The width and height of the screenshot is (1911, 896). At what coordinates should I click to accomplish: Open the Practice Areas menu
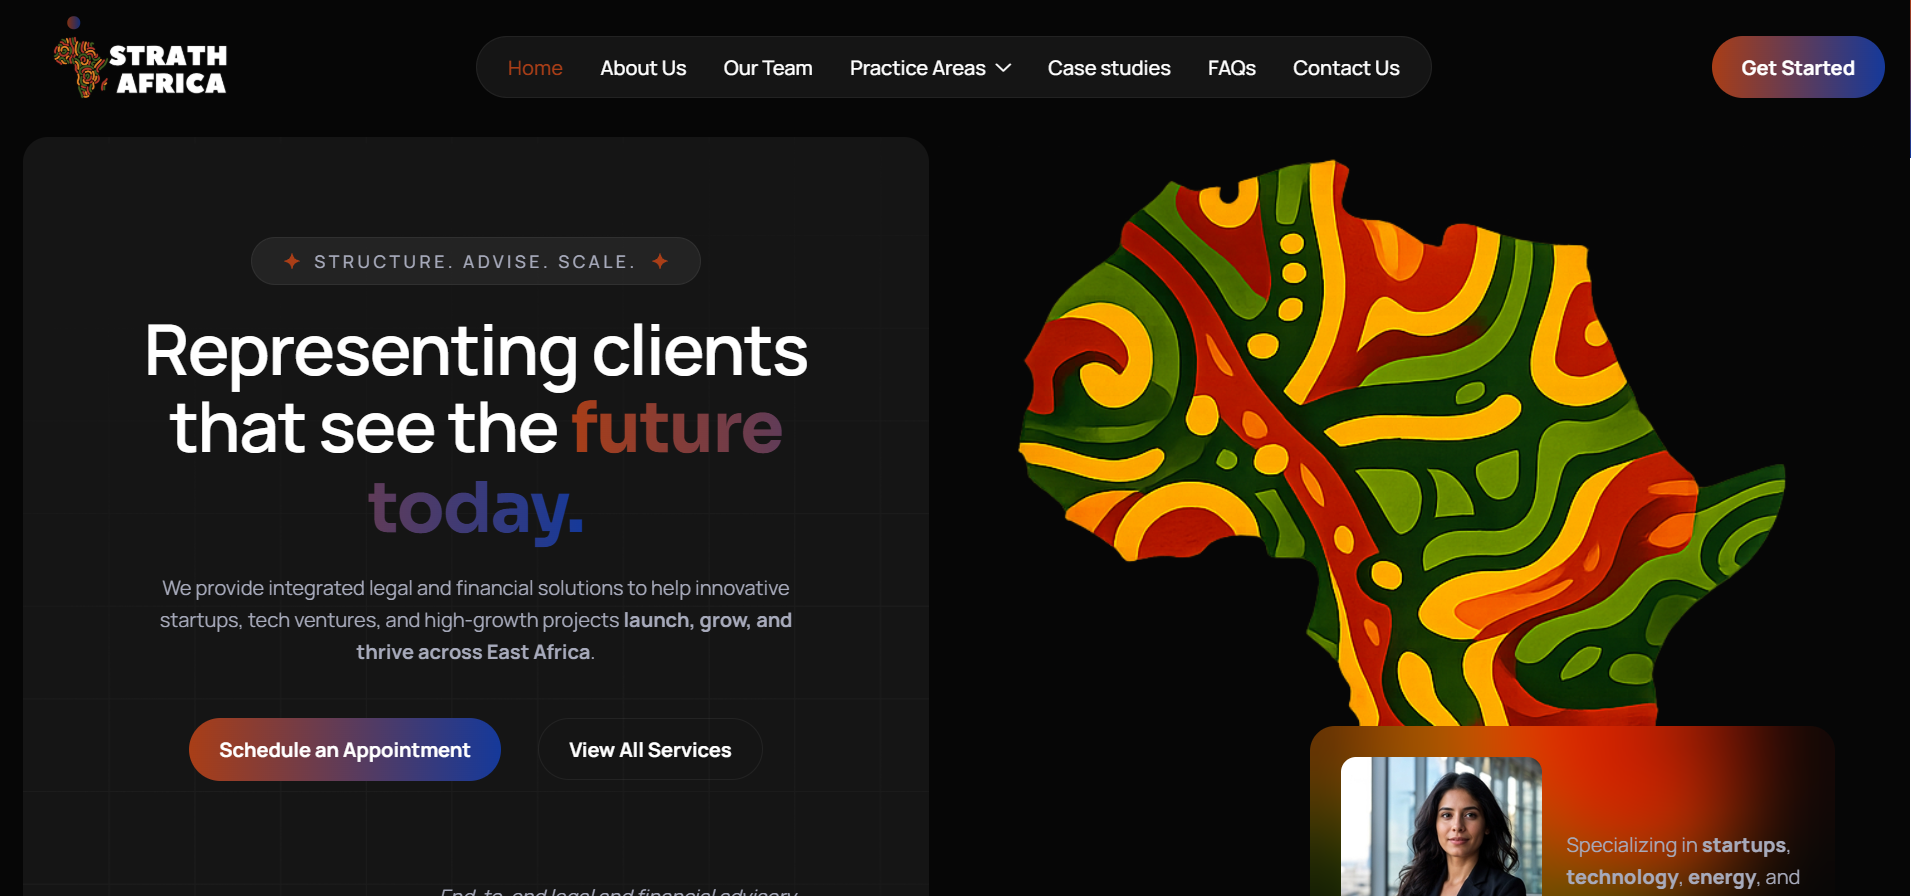pyautogui.click(x=930, y=68)
